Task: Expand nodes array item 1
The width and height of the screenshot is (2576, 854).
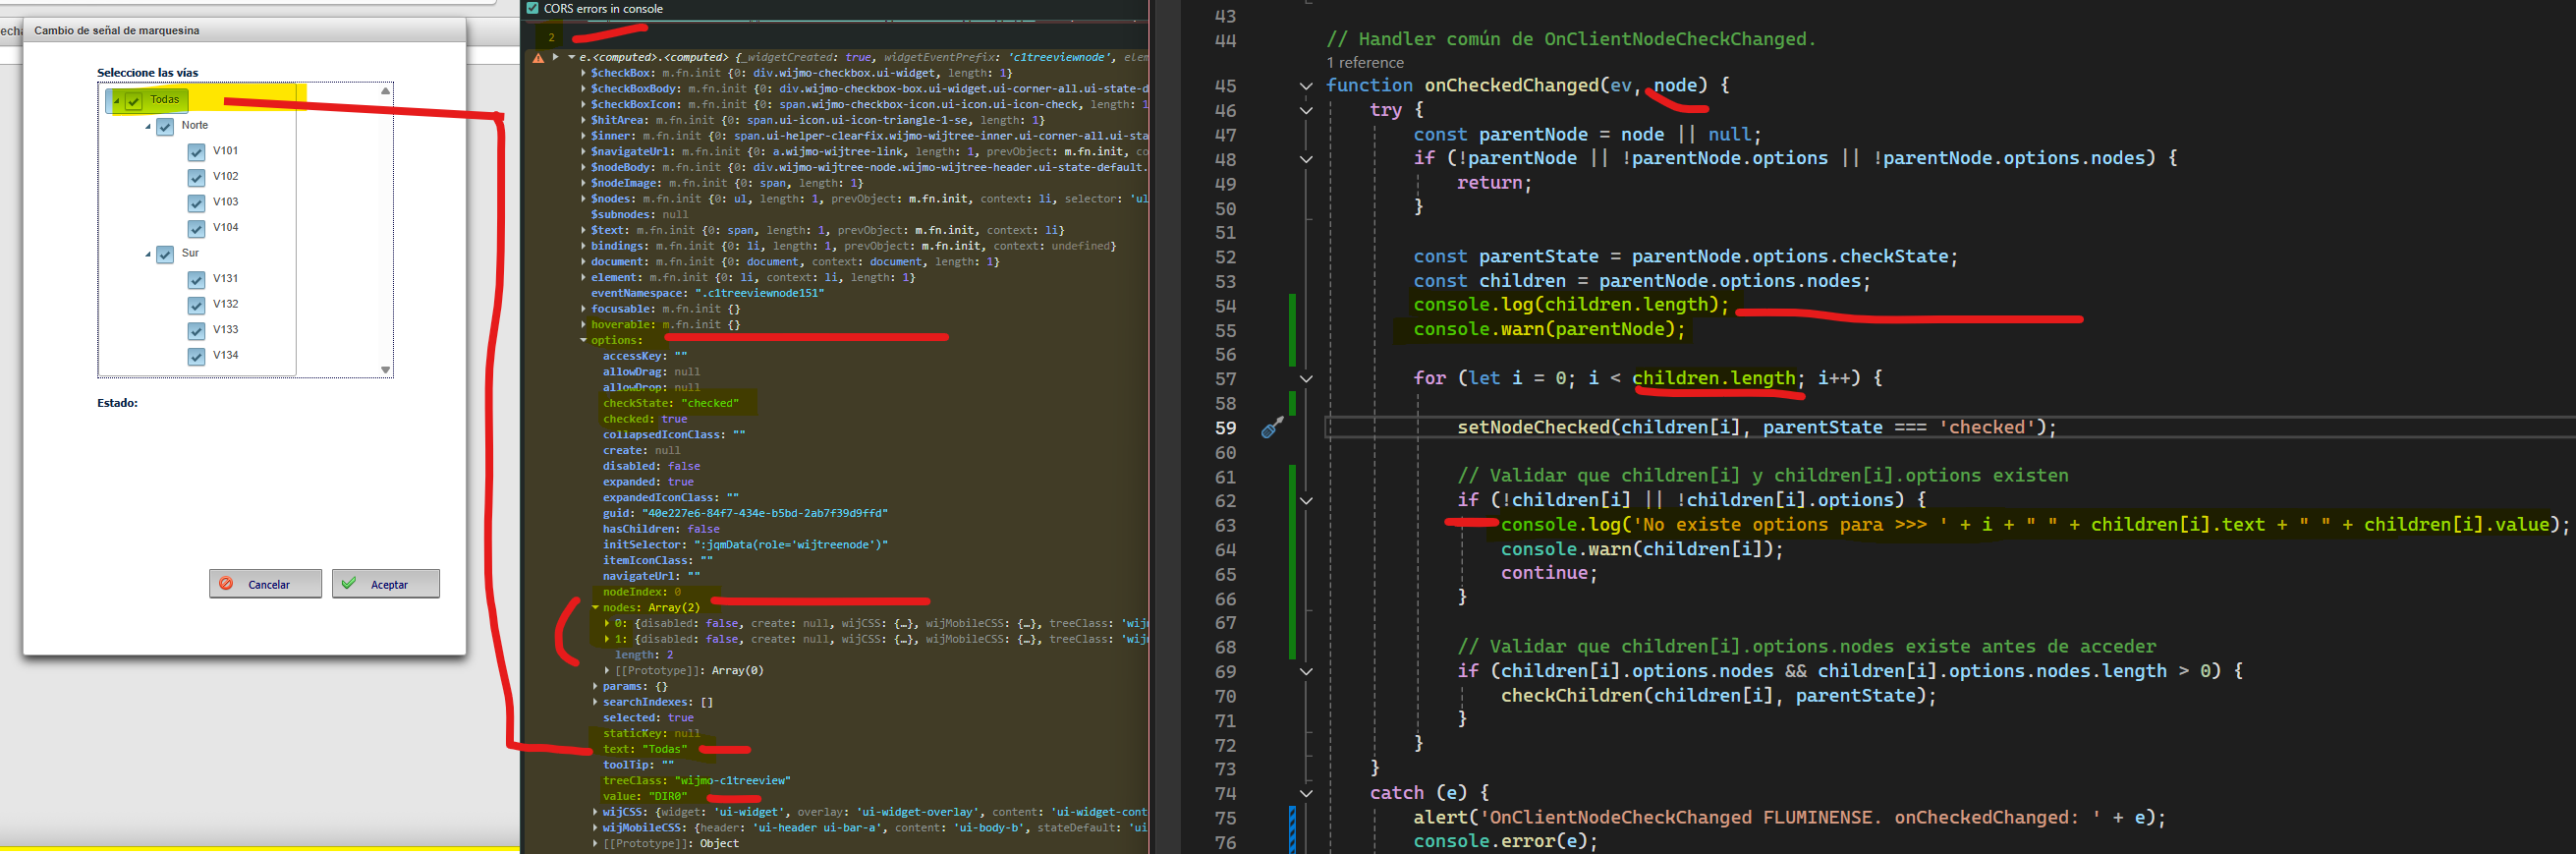Action: coord(607,640)
